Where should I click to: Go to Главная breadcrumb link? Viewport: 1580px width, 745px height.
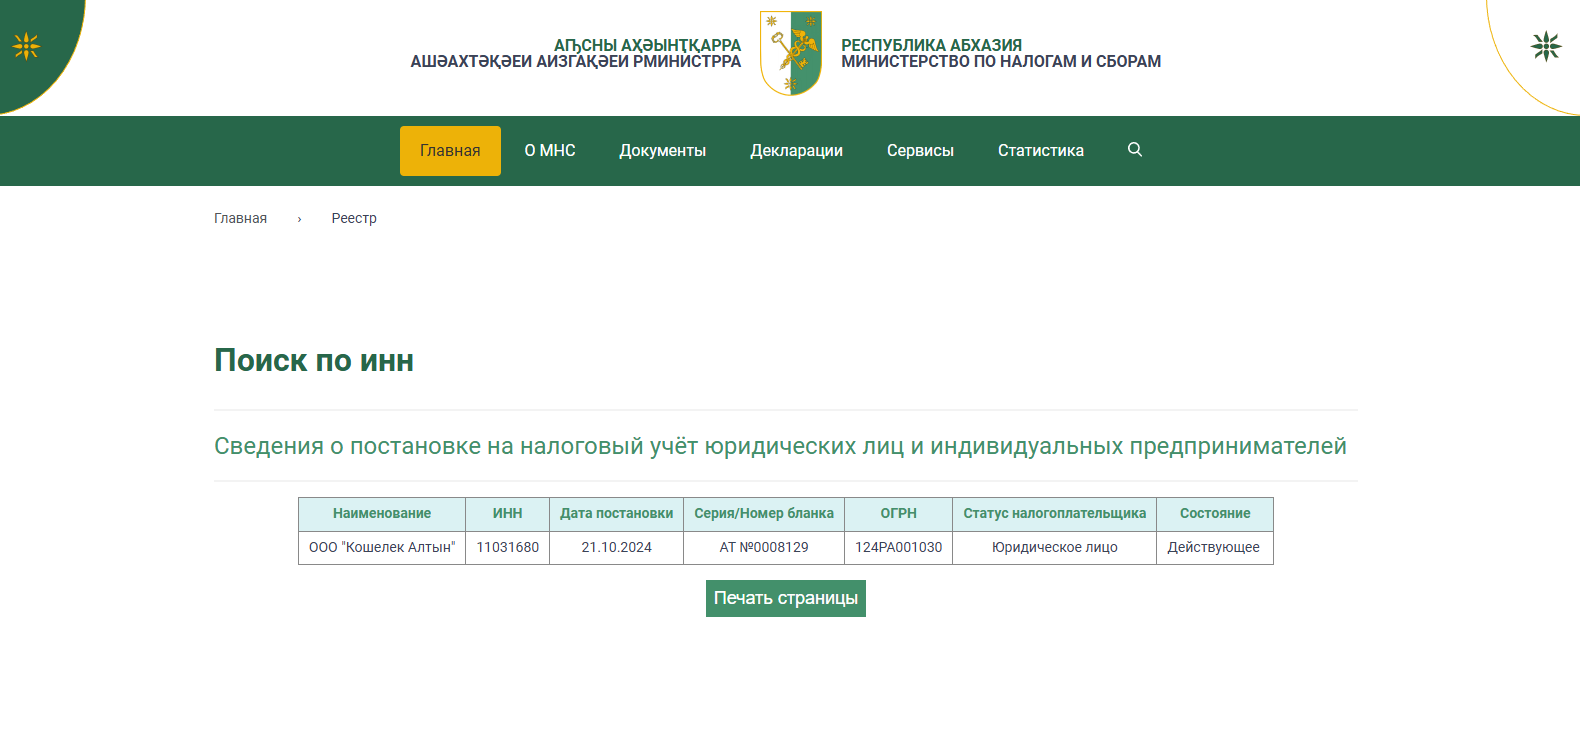click(x=240, y=218)
